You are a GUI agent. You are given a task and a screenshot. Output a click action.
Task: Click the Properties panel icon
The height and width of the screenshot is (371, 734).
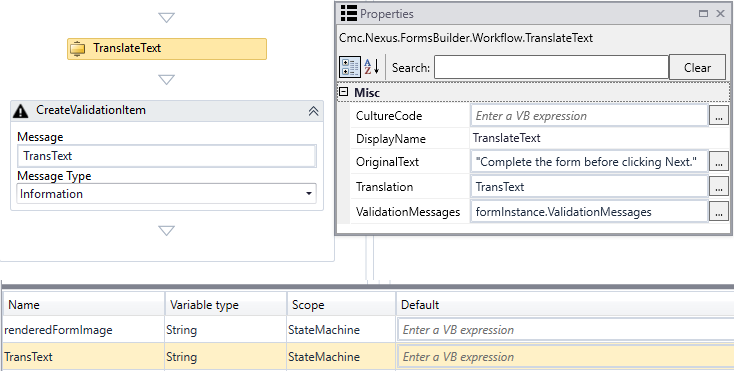349,14
